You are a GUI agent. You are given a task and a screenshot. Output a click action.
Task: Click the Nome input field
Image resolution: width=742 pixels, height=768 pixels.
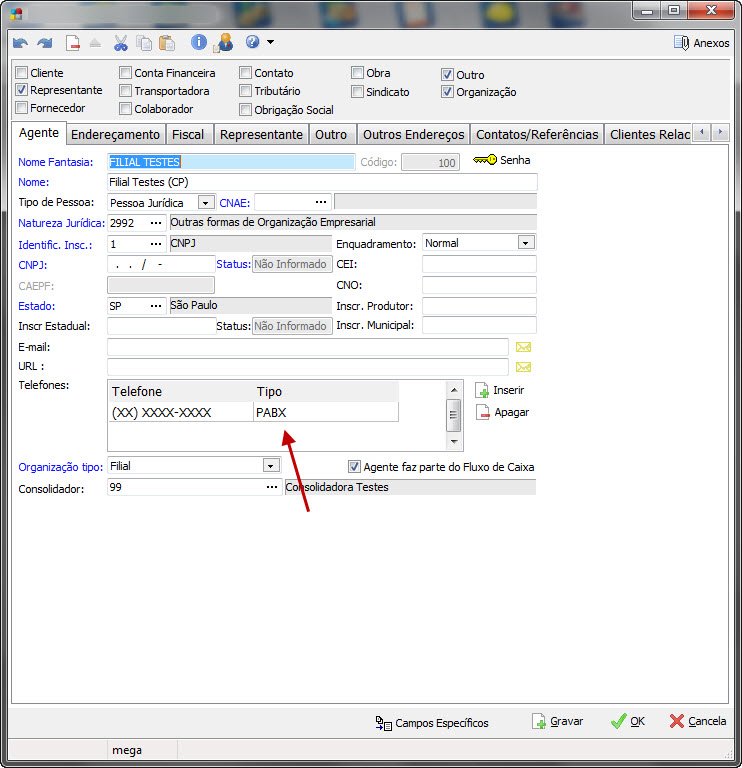coord(321,182)
